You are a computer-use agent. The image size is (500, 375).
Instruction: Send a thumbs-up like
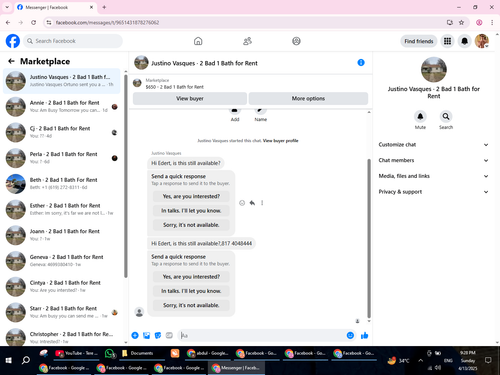click(x=365, y=335)
